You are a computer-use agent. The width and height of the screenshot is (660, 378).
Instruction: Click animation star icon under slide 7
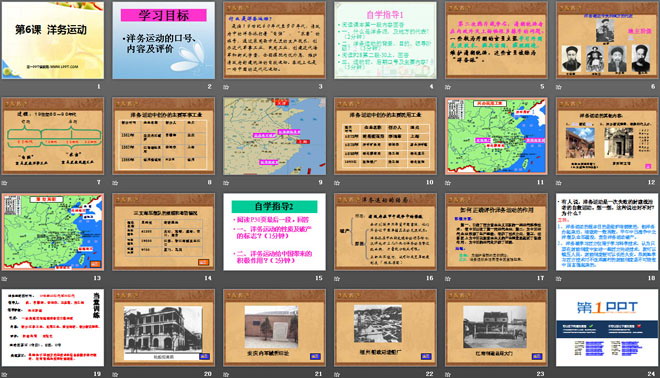(x=4, y=183)
